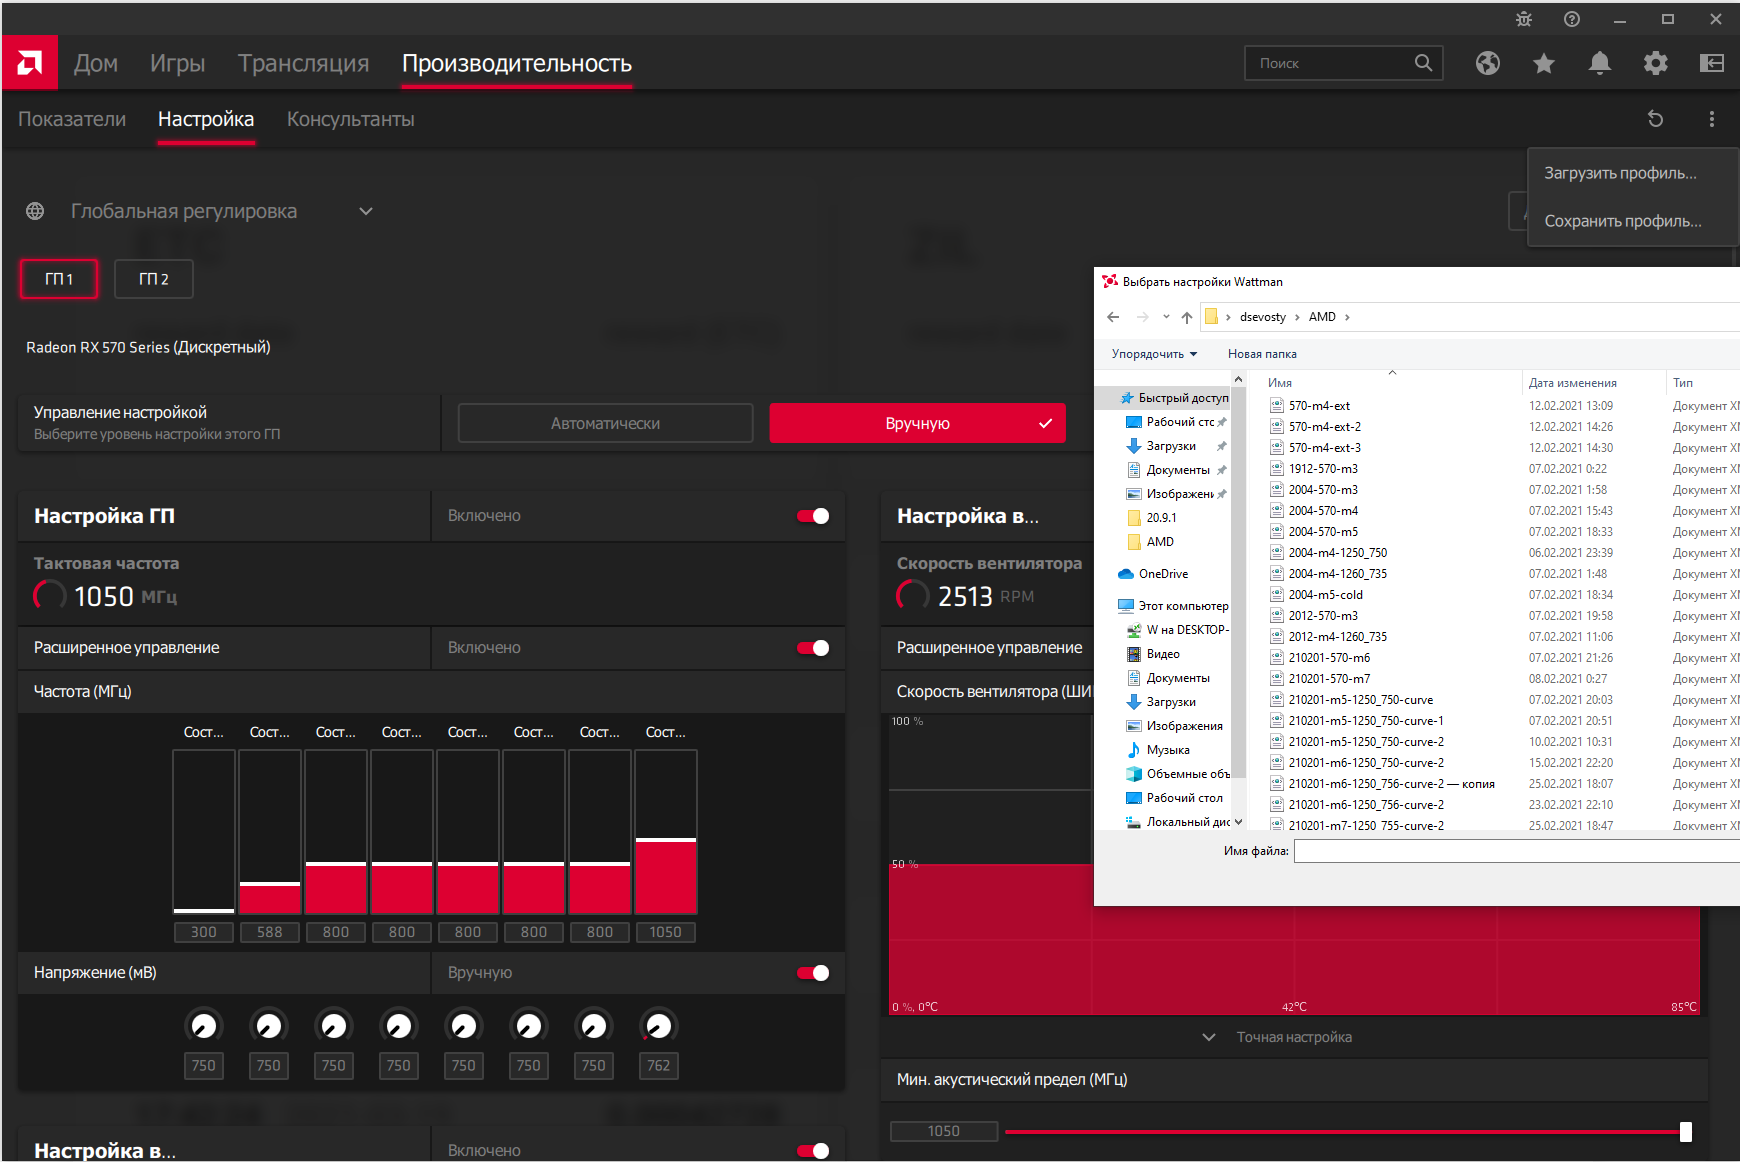1740x1162 pixels.
Task: Go up one folder level in dialog
Action: (x=1187, y=317)
